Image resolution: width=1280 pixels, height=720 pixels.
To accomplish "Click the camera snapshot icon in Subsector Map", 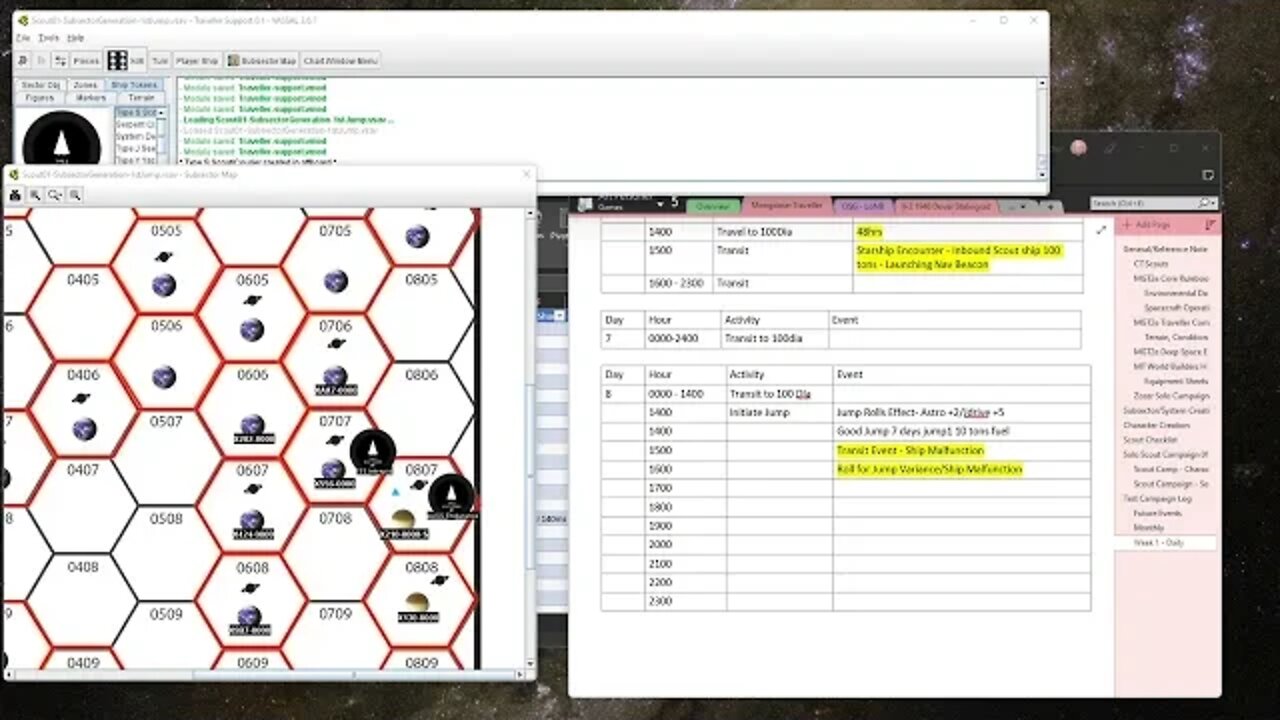I will [x=16, y=195].
